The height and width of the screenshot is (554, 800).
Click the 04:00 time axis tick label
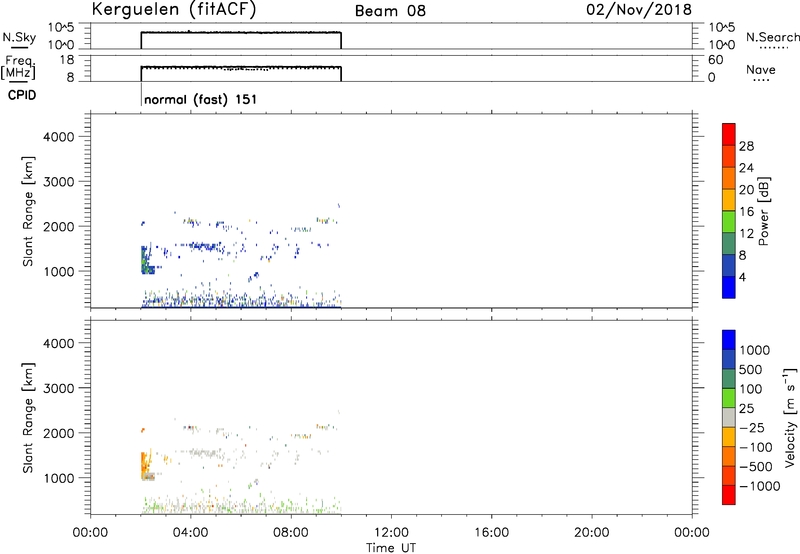191,533
